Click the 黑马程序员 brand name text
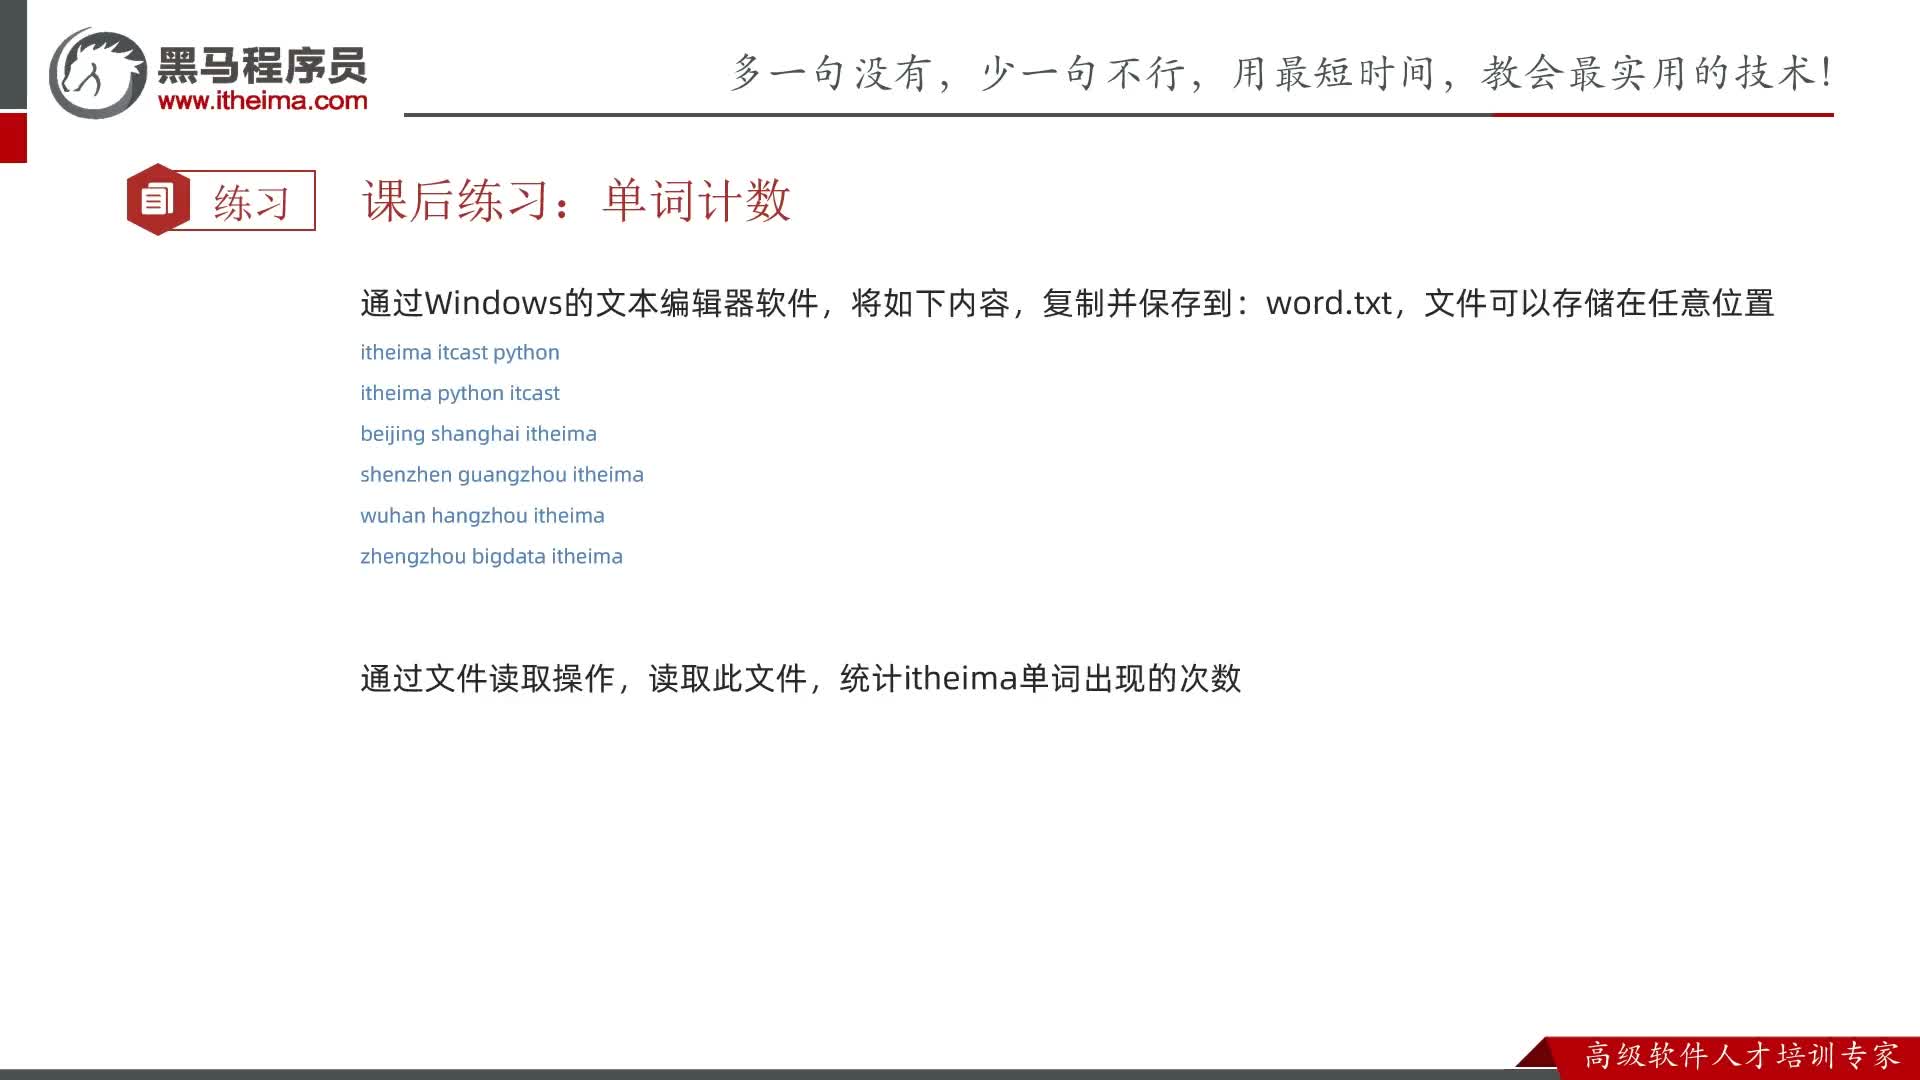Viewport: 1920px width, 1080px height. (x=262, y=66)
